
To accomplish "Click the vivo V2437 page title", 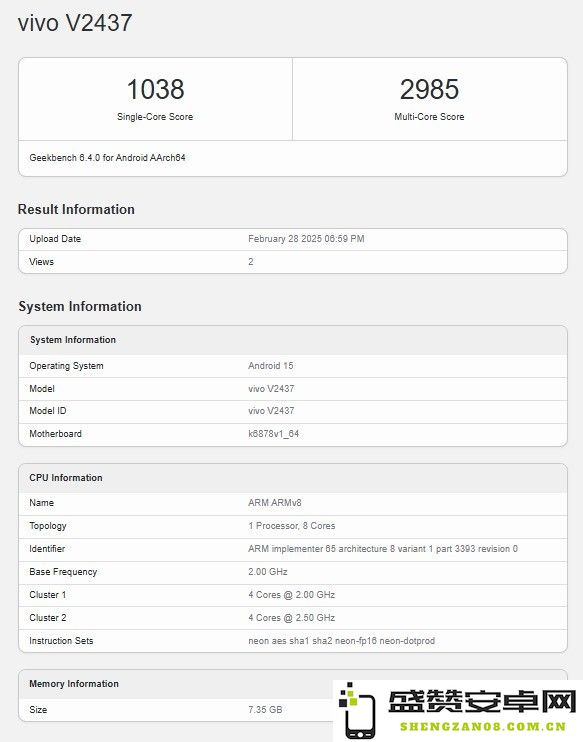I will (75, 23).
